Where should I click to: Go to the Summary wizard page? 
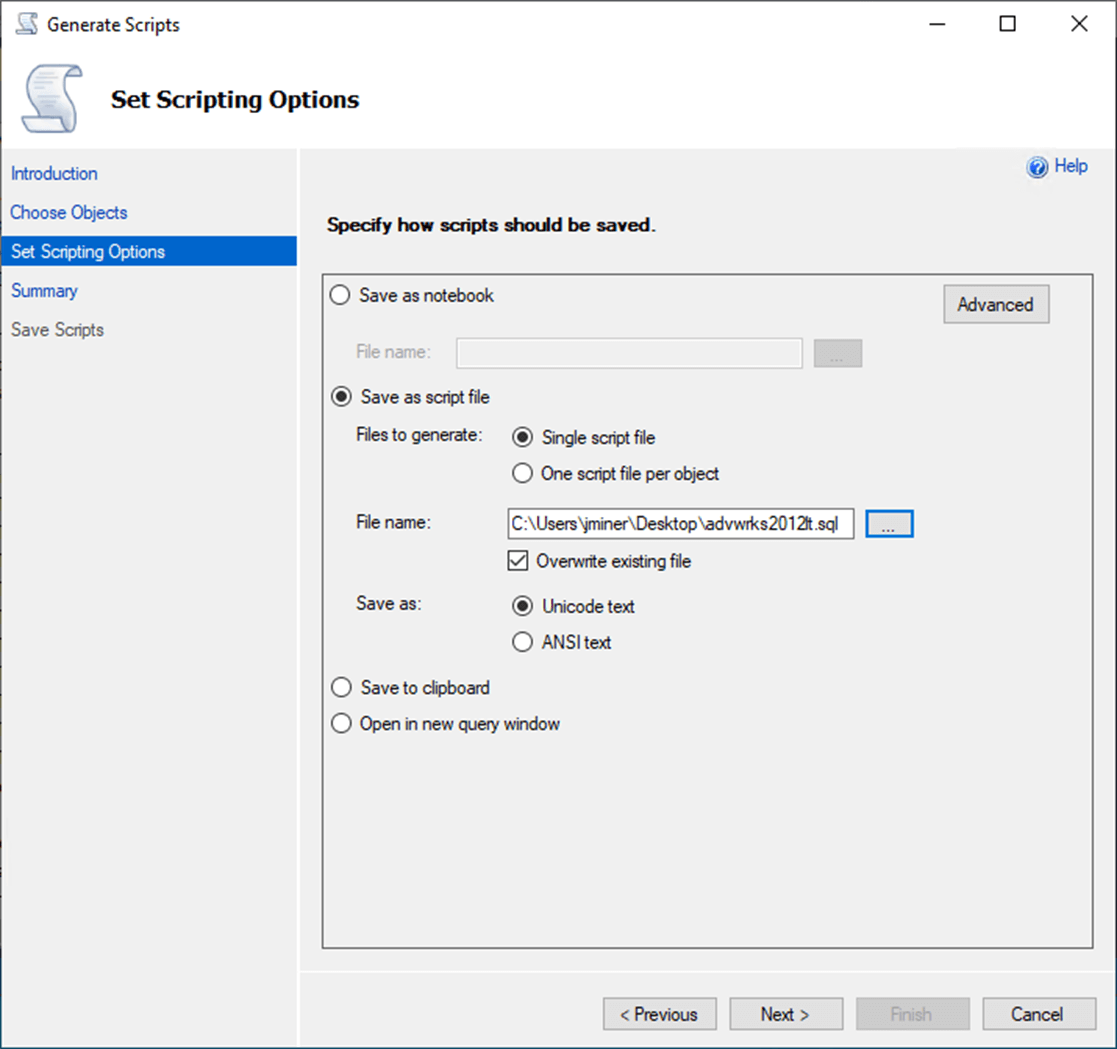point(44,290)
